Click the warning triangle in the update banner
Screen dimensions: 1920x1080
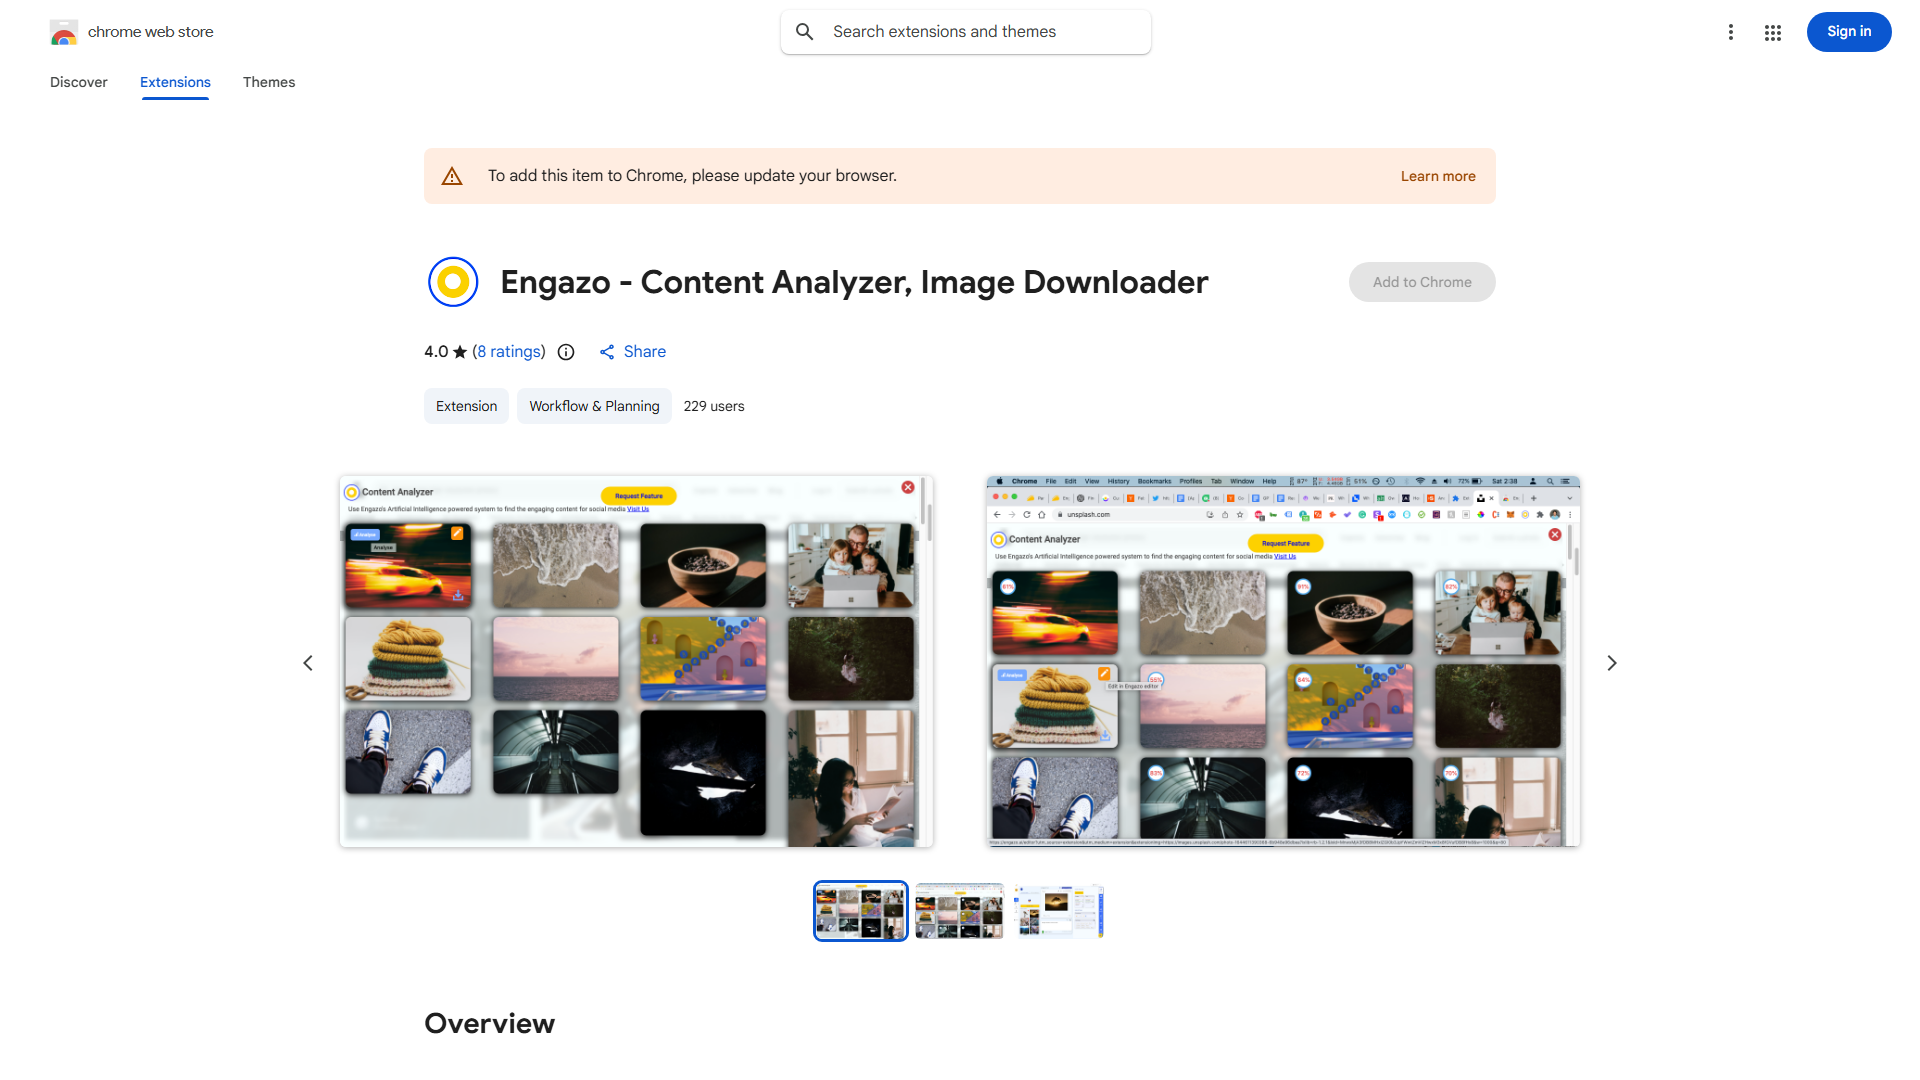pyautogui.click(x=452, y=175)
